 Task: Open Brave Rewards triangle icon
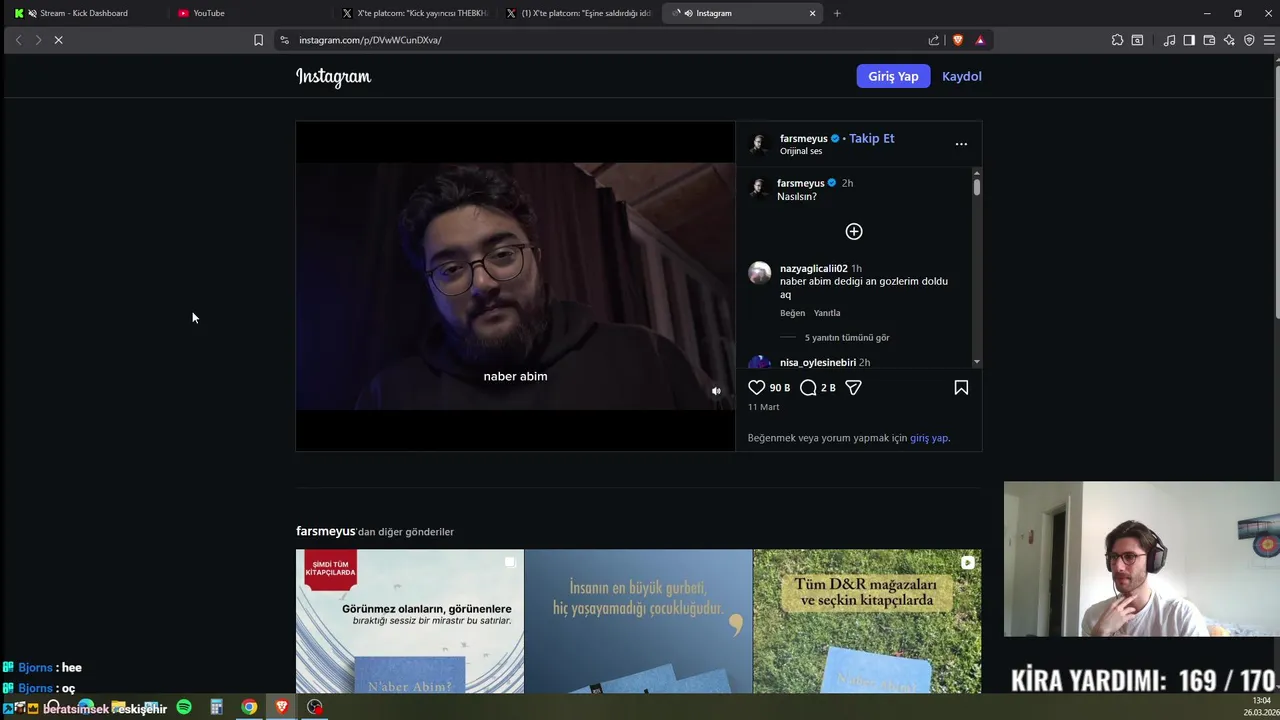point(980,40)
